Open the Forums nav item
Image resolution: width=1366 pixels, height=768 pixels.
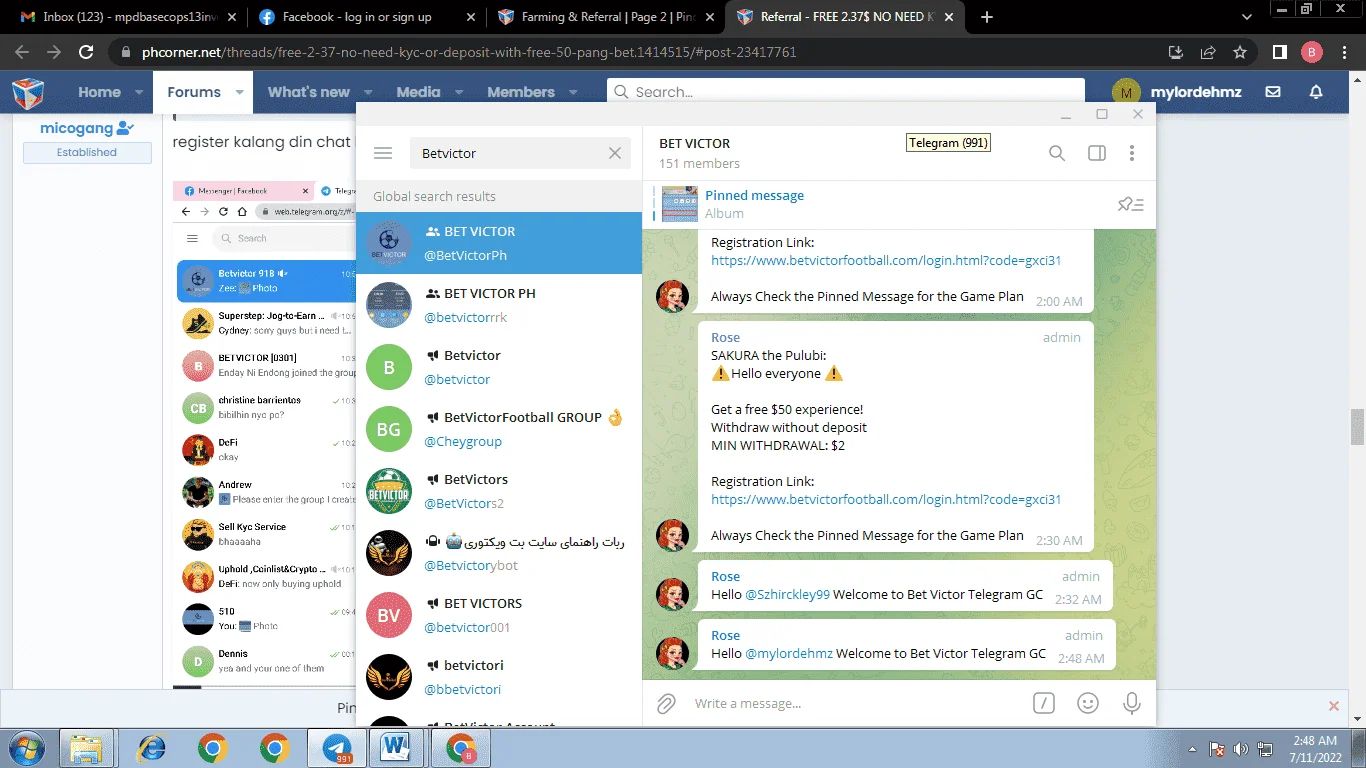194,92
